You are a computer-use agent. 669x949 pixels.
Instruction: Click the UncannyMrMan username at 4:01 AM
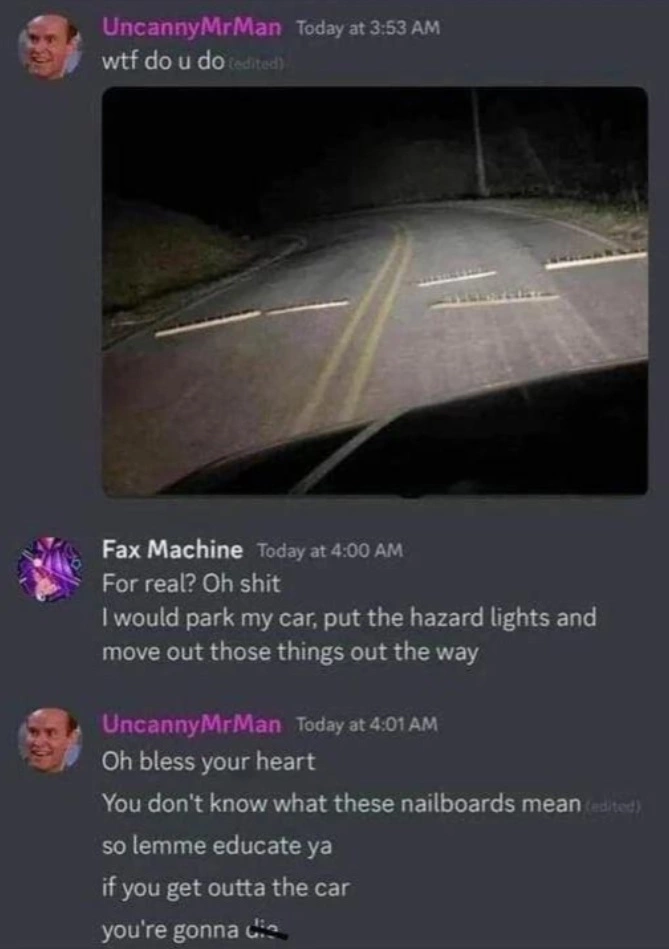point(192,724)
